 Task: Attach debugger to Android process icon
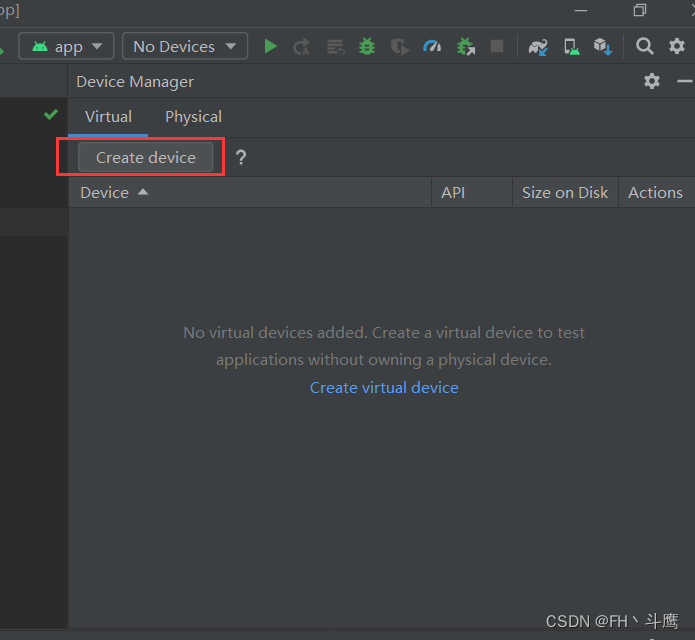[465, 47]
